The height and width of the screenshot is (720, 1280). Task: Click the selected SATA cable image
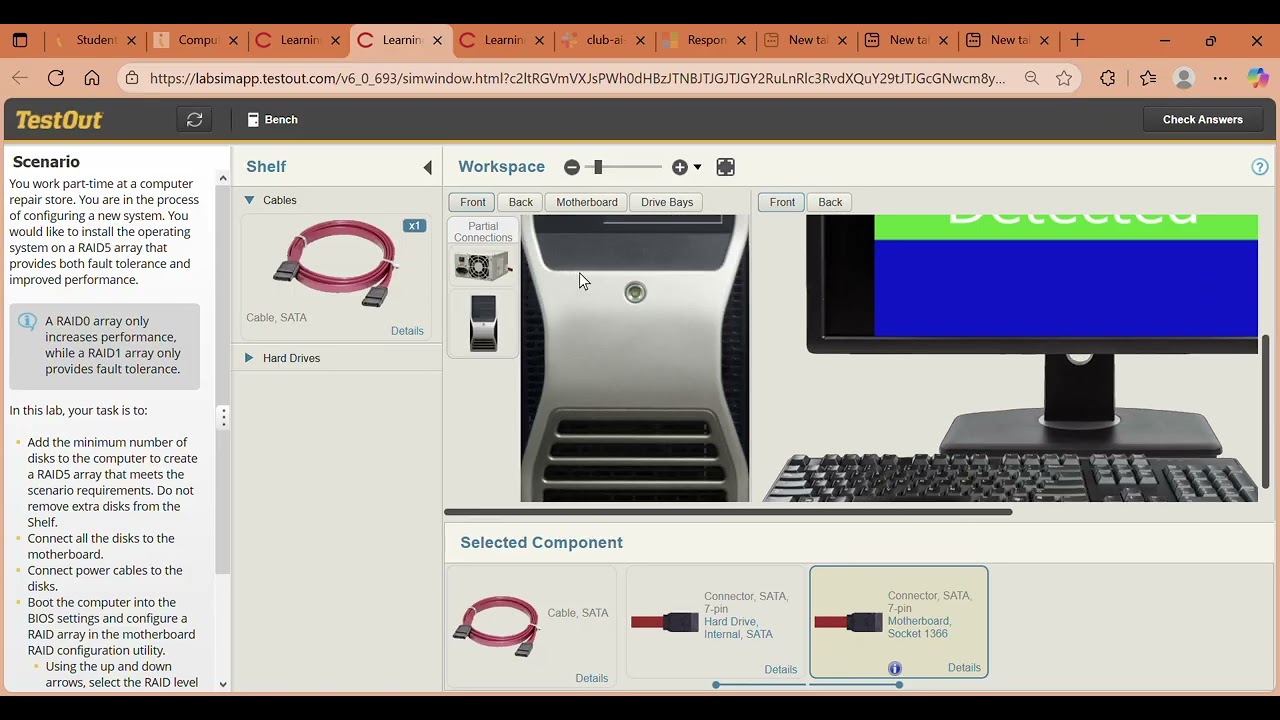pos(496,625)
